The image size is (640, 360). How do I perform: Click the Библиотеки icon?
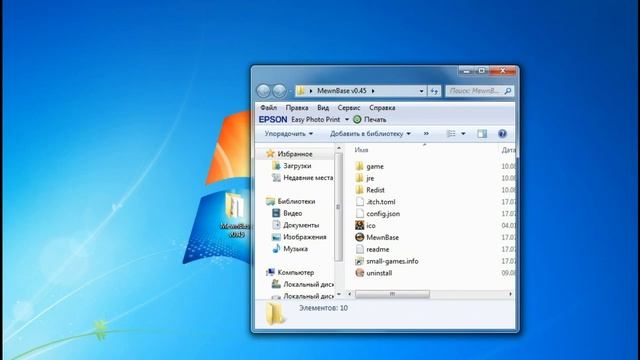270,201
